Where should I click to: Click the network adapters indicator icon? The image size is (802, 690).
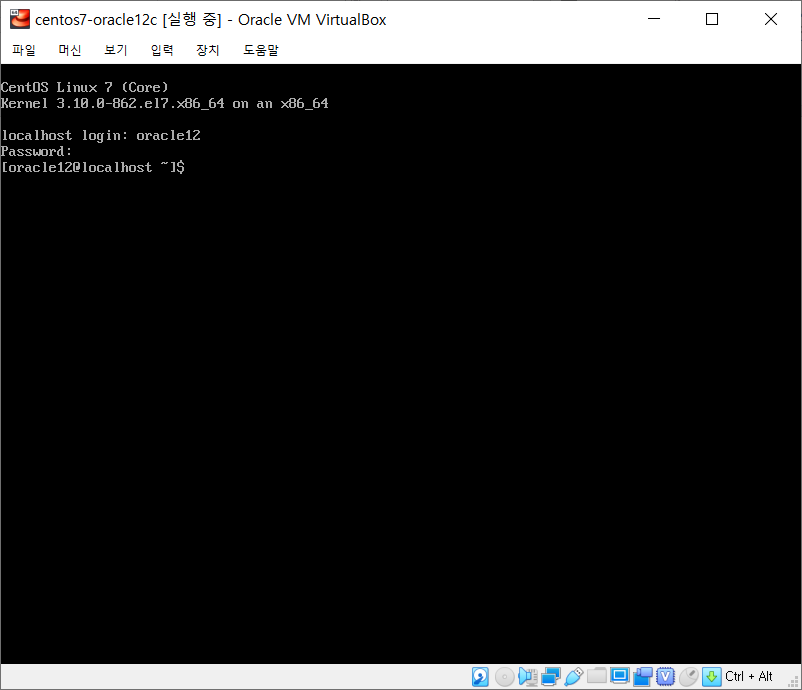coord(551,677)
